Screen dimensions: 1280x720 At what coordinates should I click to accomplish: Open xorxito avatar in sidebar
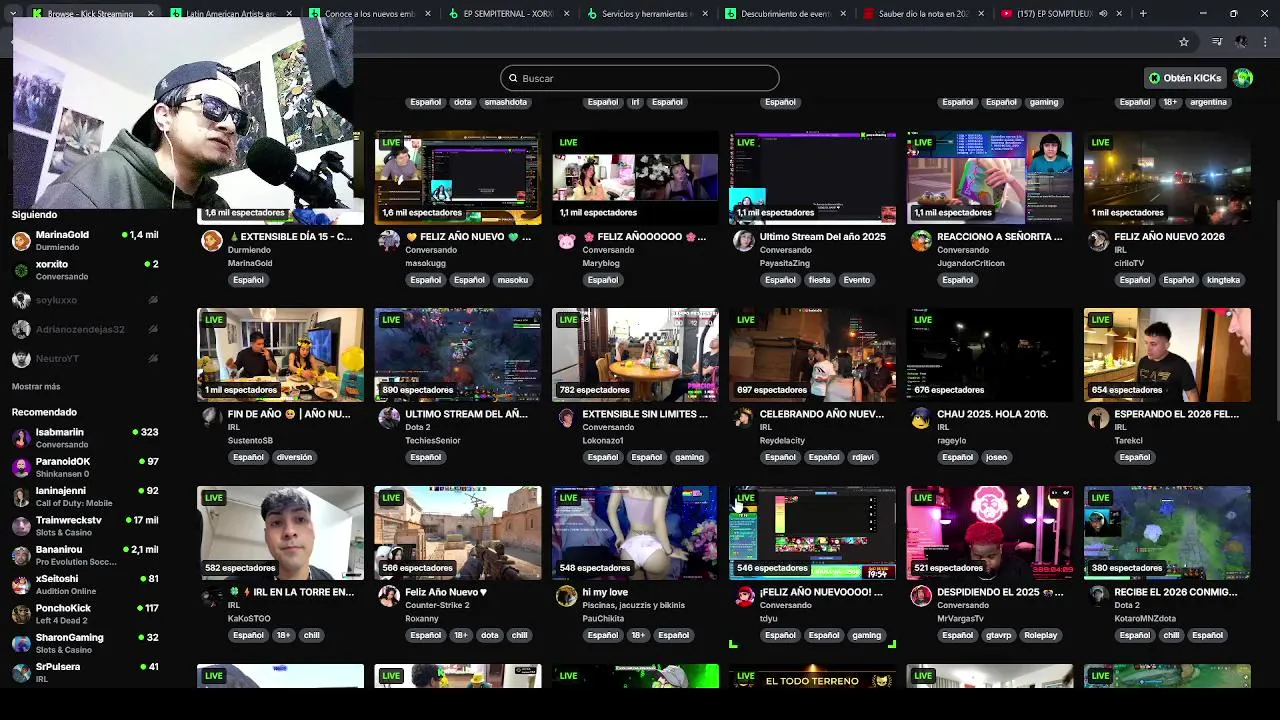[x=21, y=270]
